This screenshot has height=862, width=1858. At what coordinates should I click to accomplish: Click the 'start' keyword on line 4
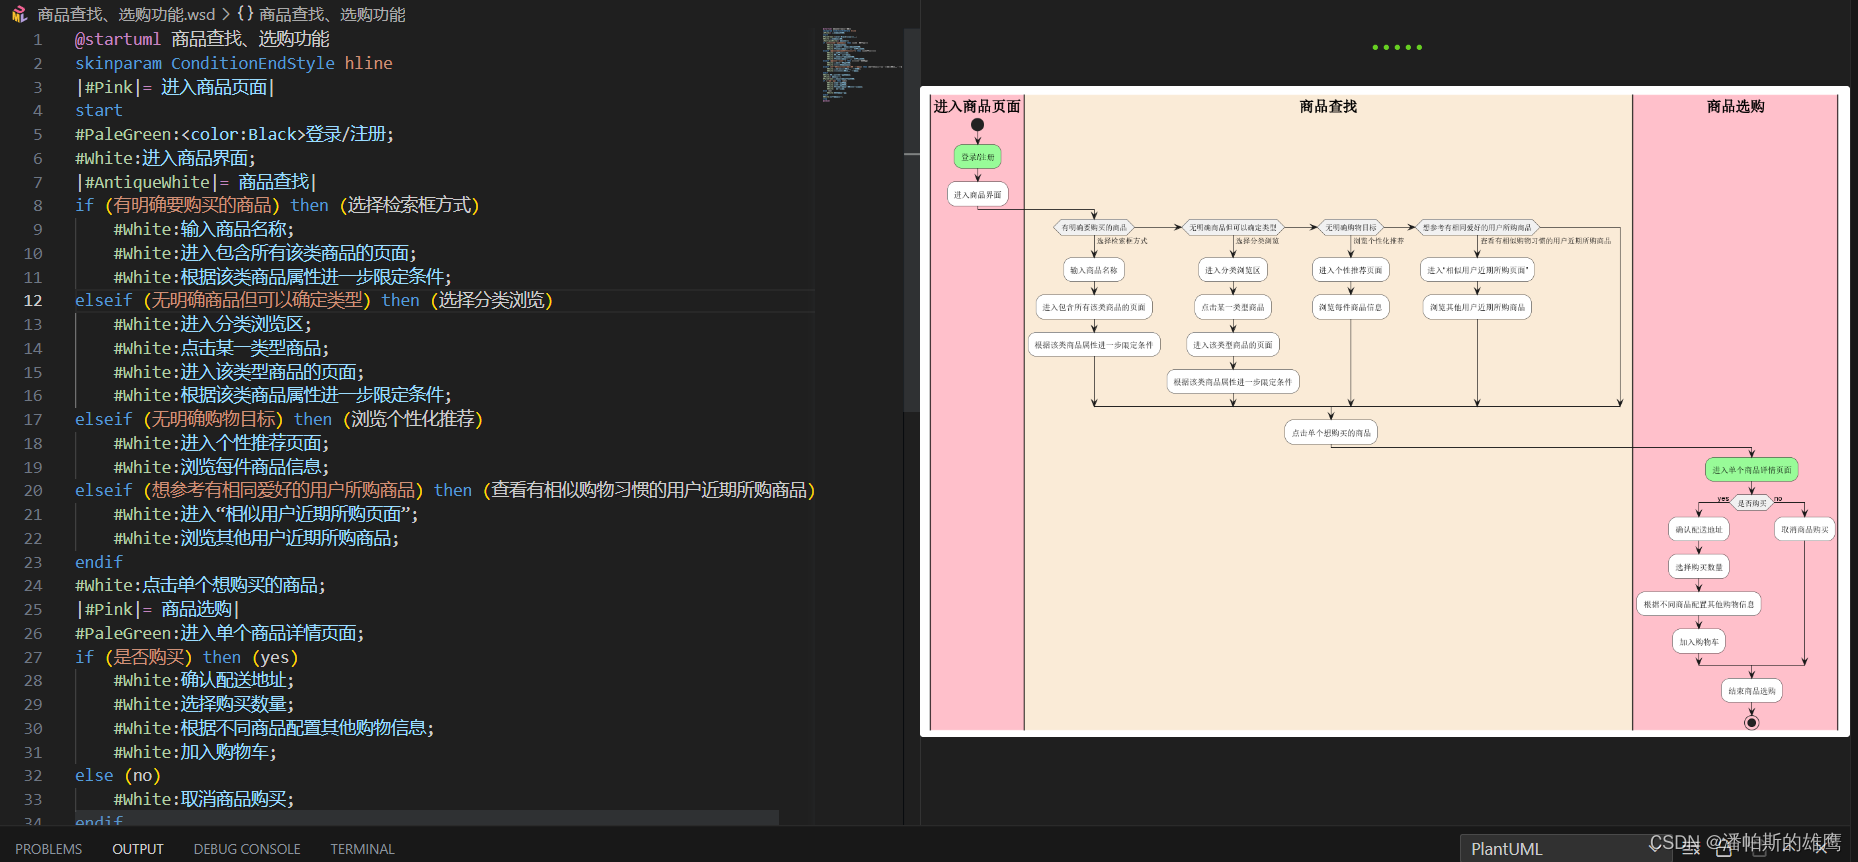click(x=99, y=110)
